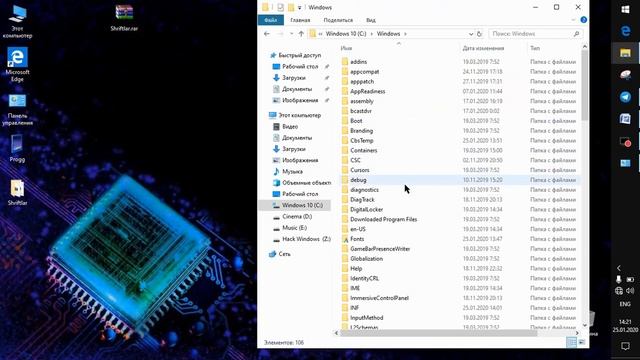Sort by the Имя column header
The height and width of the screenshot is (360, 640).
point(346,48)
